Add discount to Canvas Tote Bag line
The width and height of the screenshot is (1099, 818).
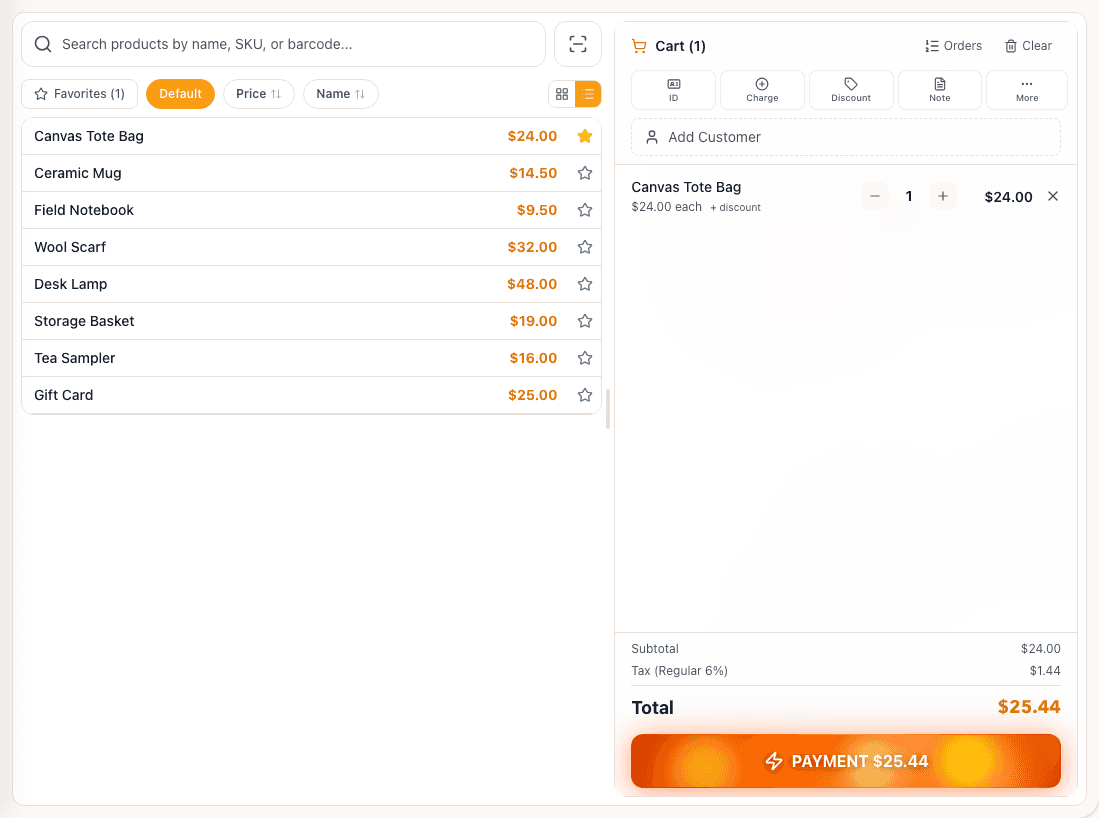click(735, 207)
